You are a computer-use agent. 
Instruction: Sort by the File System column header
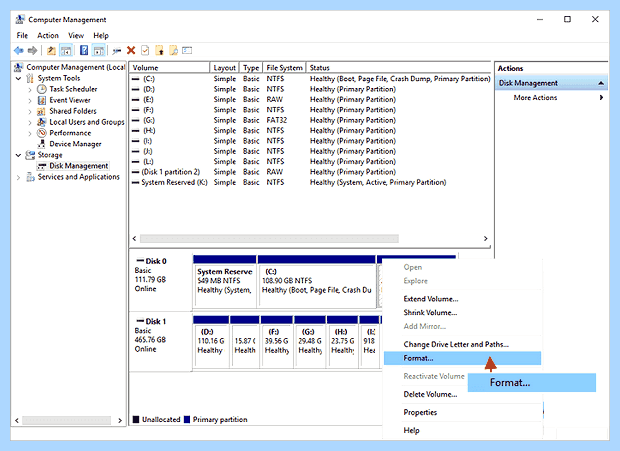[284, 68]
